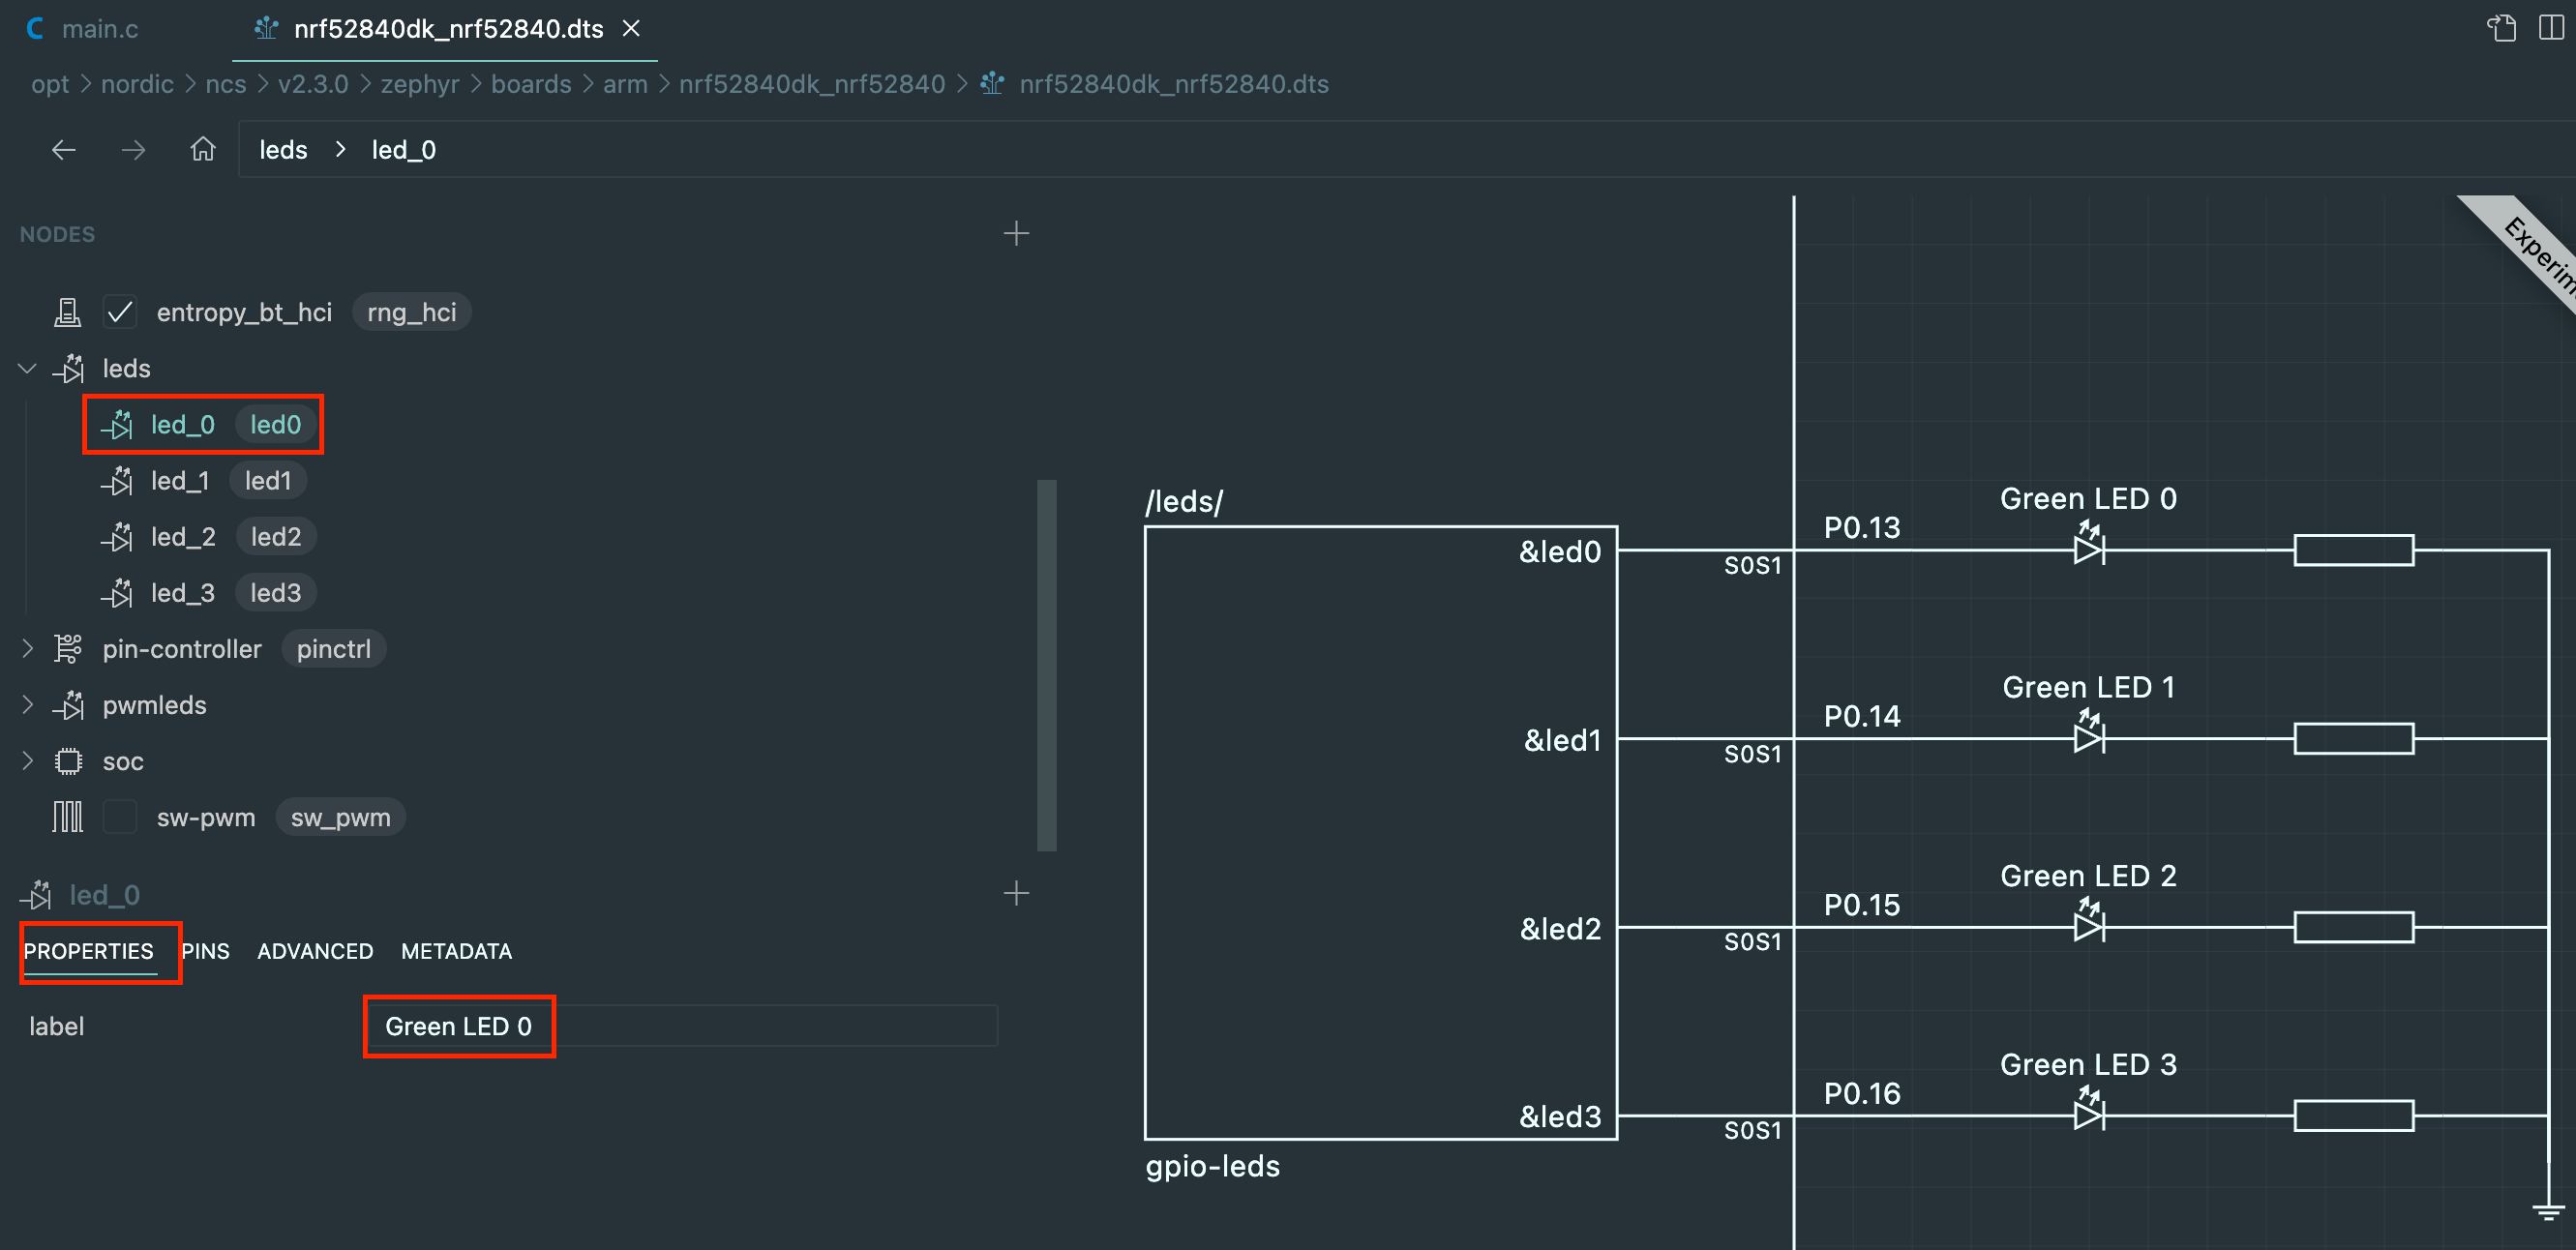Click Green LED 0 diode symbol
The width and height of the screenshot is (2576, 1250).
tap(2088, 547)
